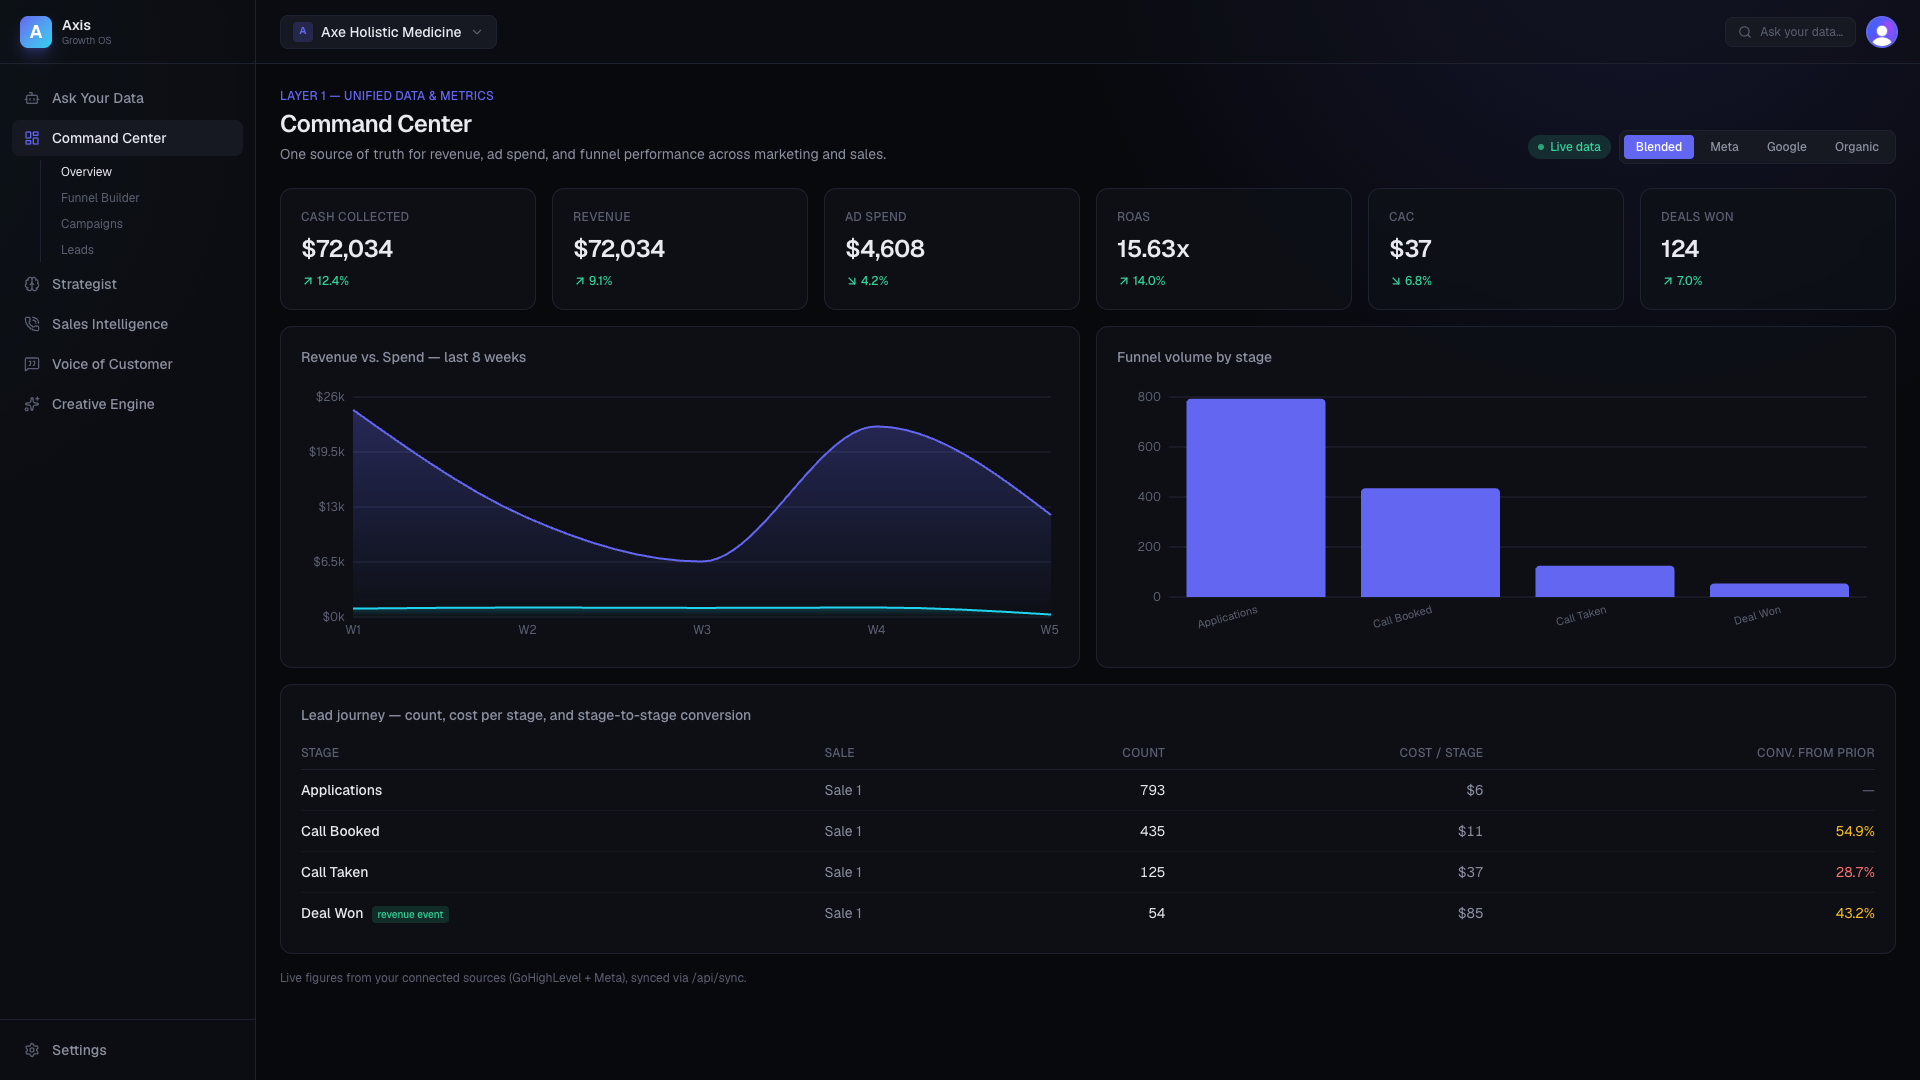This screenshot has width=1920, height=1080.
Task: Open the Leads sub-page
Action: pos(77,250)
